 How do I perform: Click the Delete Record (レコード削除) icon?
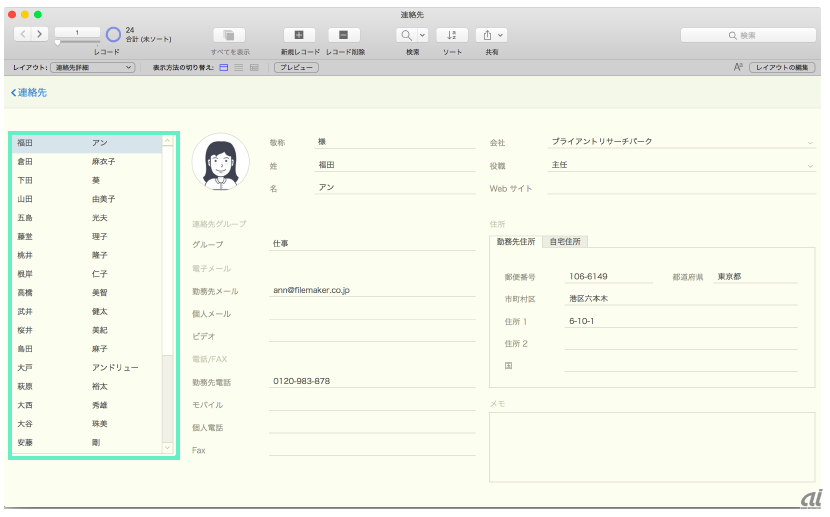pyautogui.click(x=344, y=35)
